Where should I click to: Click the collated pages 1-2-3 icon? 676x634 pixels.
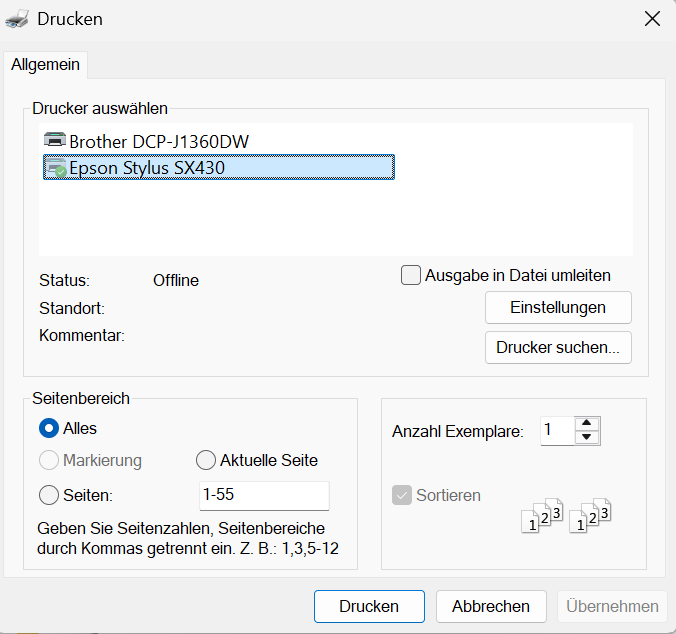pos(566,515)
